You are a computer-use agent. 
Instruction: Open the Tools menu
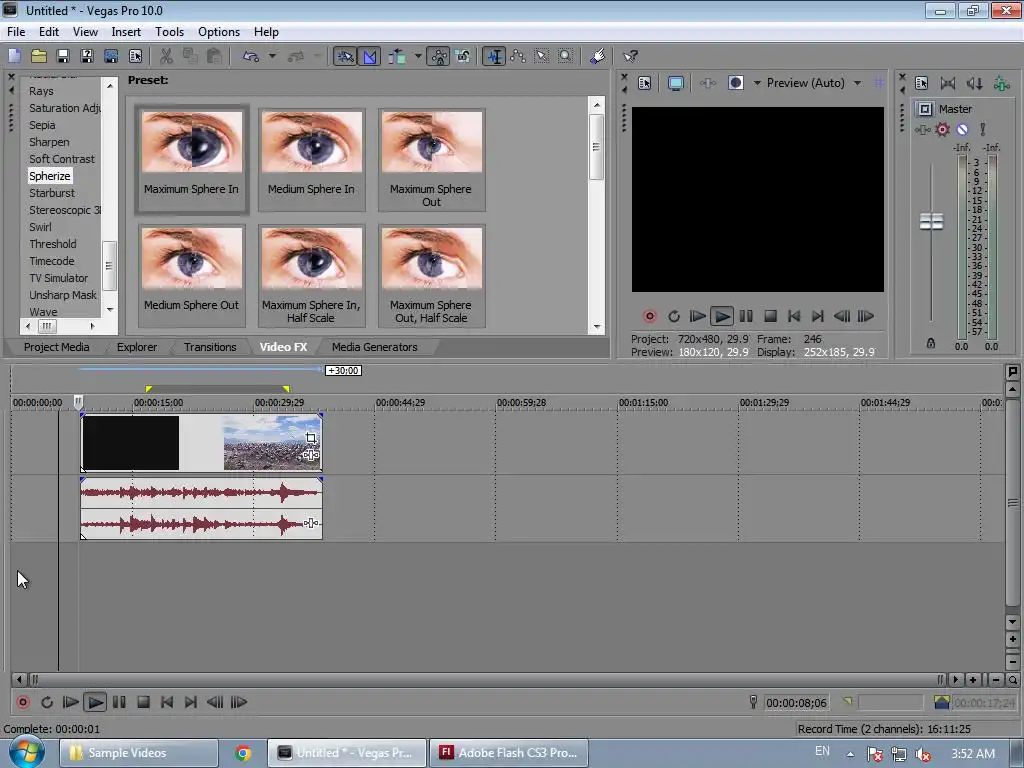click(x=169, y=32)
